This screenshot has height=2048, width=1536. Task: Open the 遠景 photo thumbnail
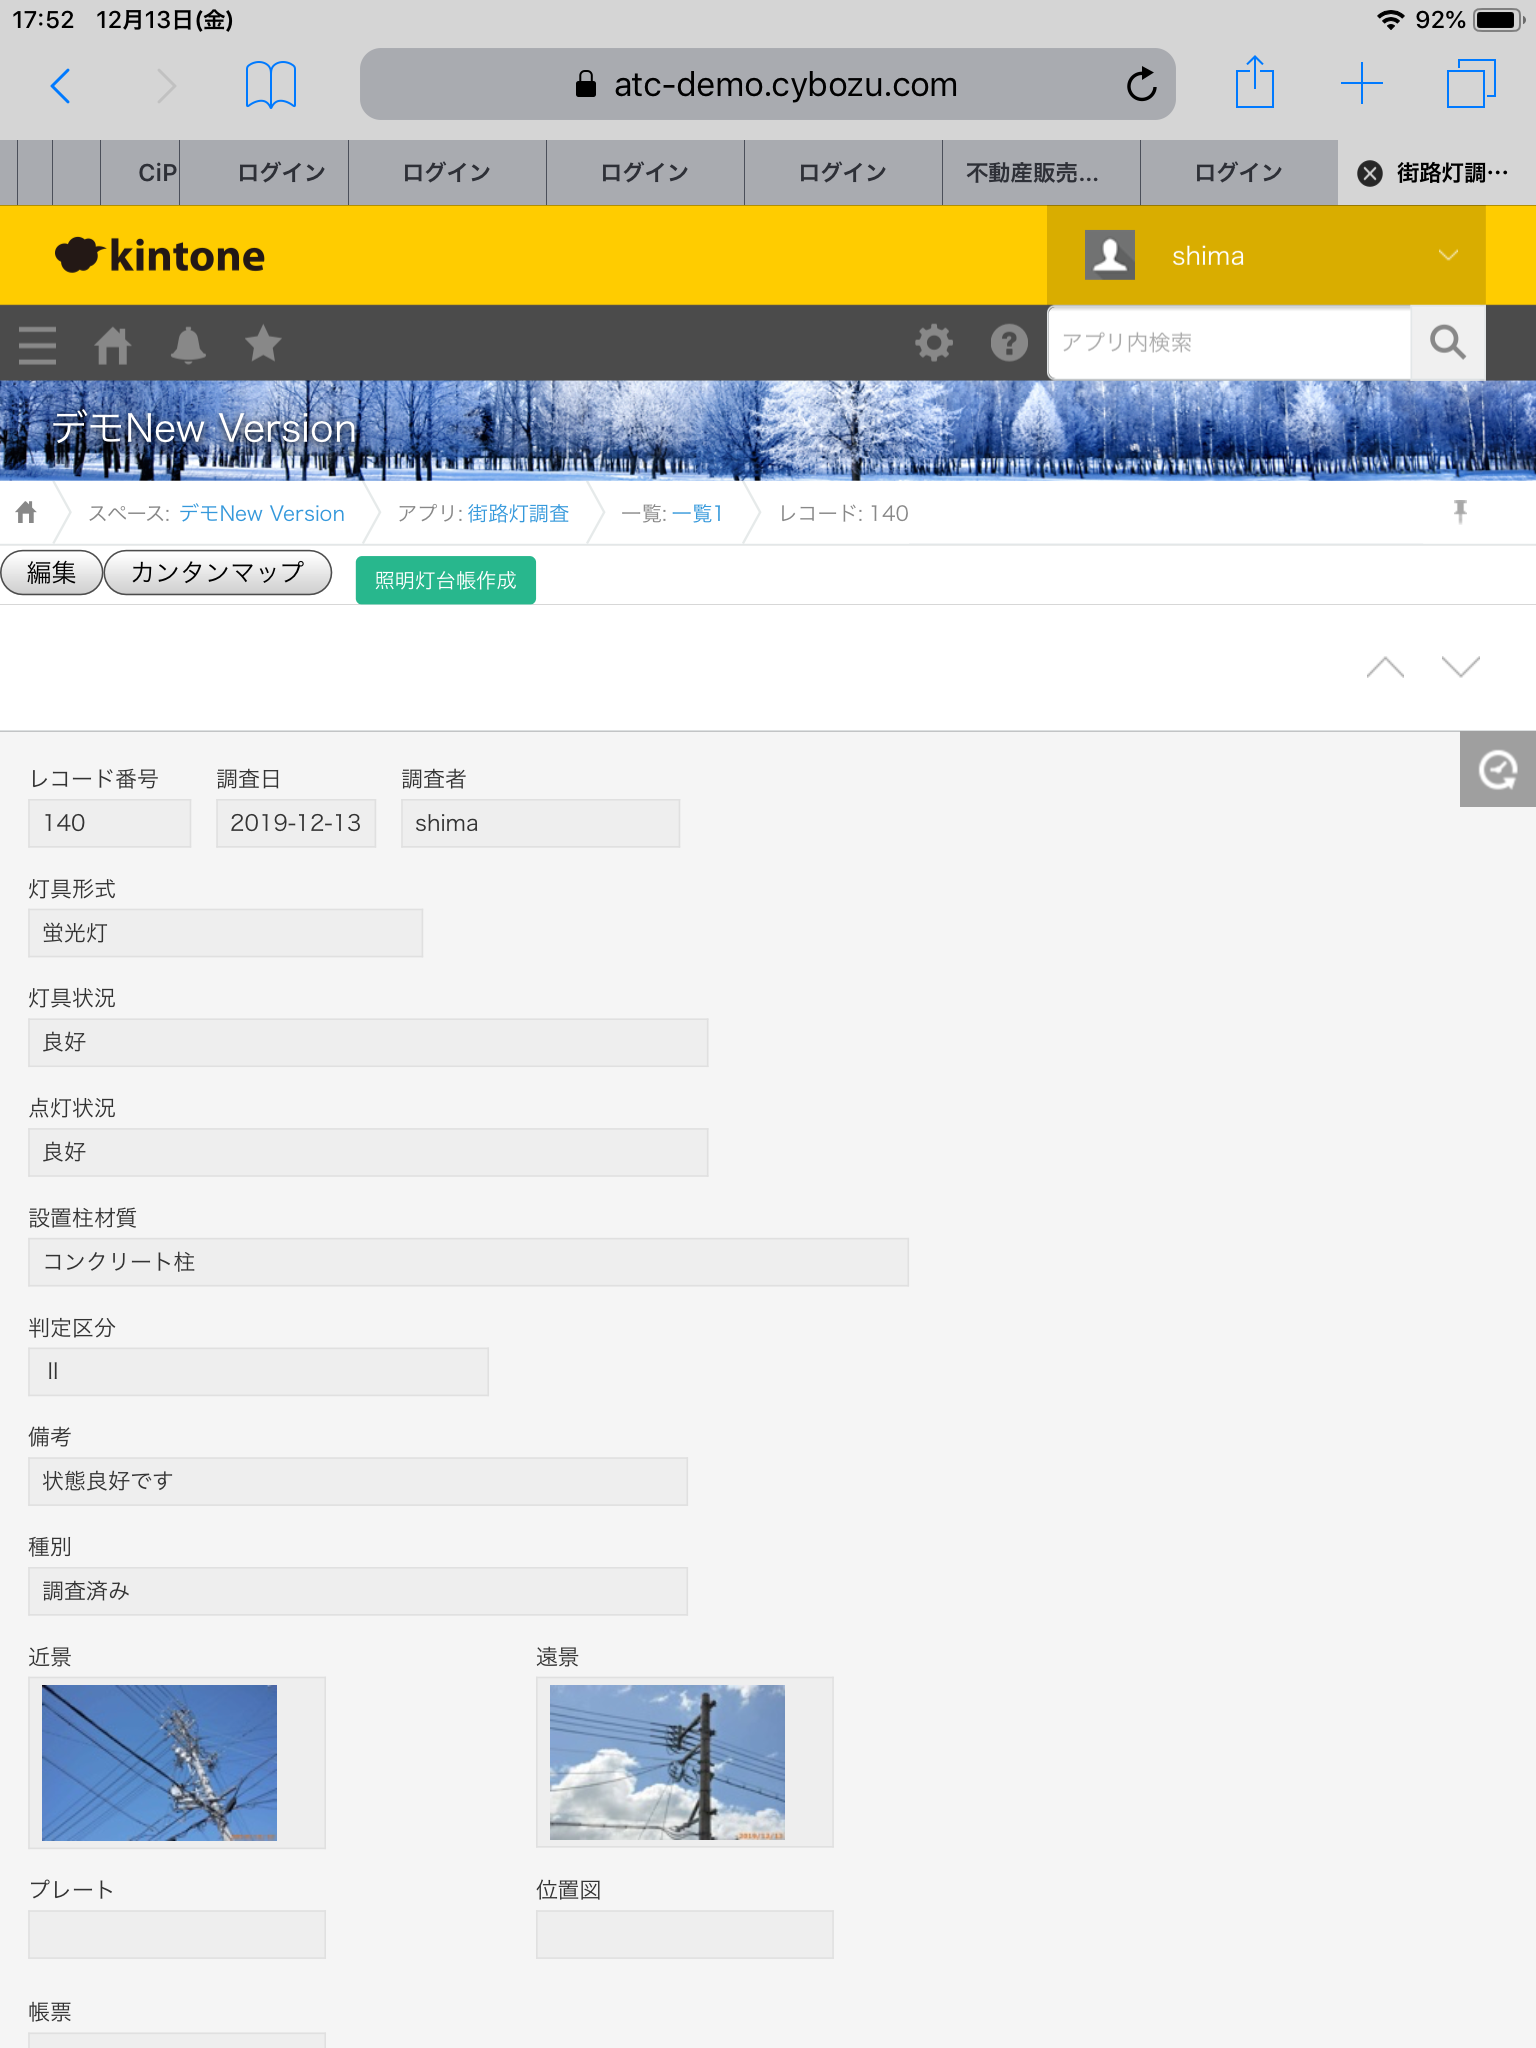point(668,1762)
